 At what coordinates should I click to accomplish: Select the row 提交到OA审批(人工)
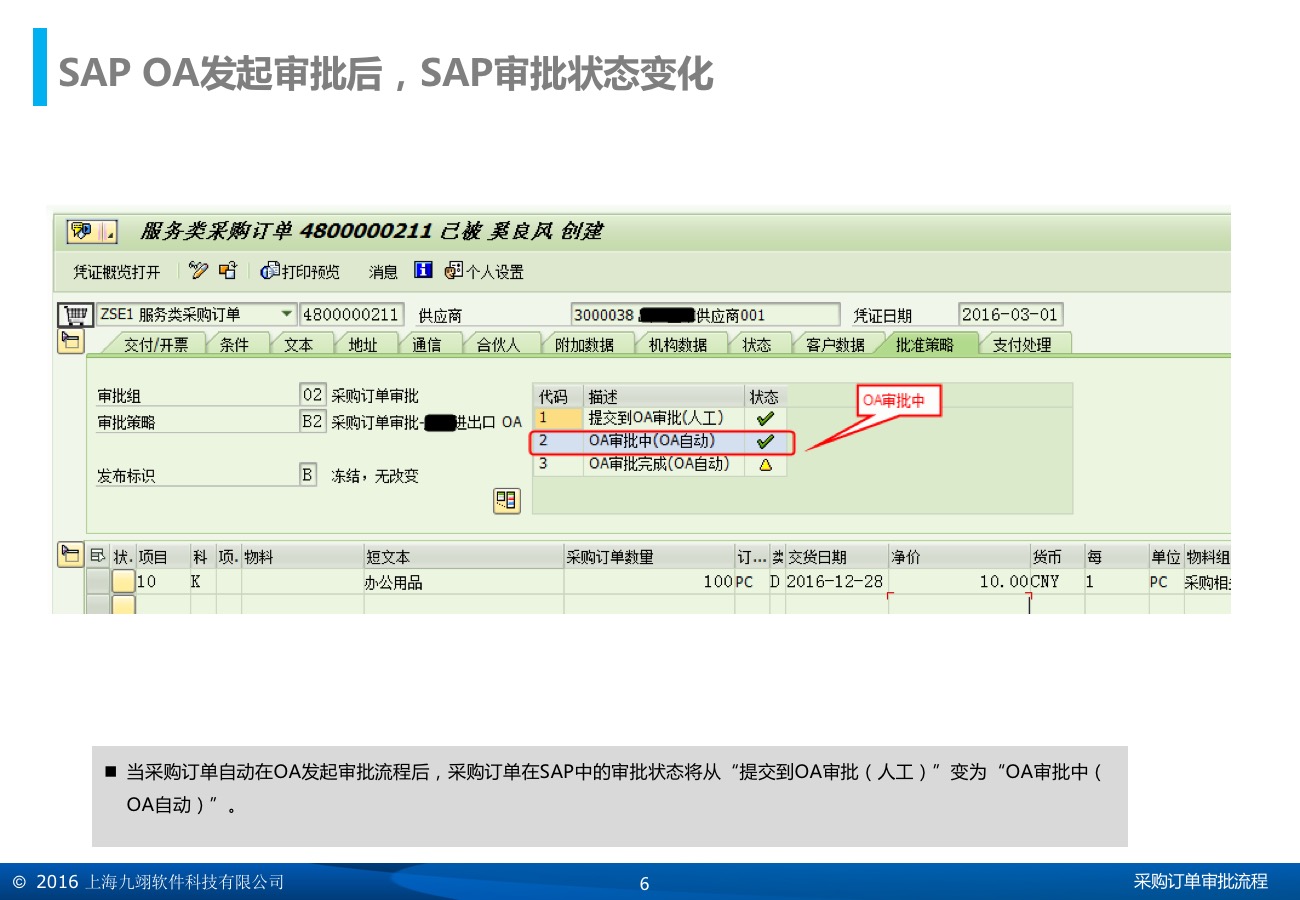[660, 419]
